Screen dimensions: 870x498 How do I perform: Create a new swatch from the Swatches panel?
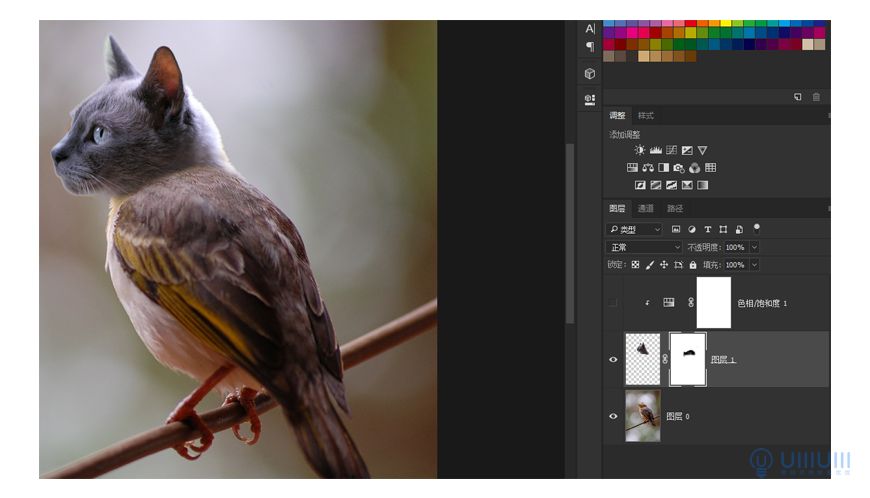(798, 97)
